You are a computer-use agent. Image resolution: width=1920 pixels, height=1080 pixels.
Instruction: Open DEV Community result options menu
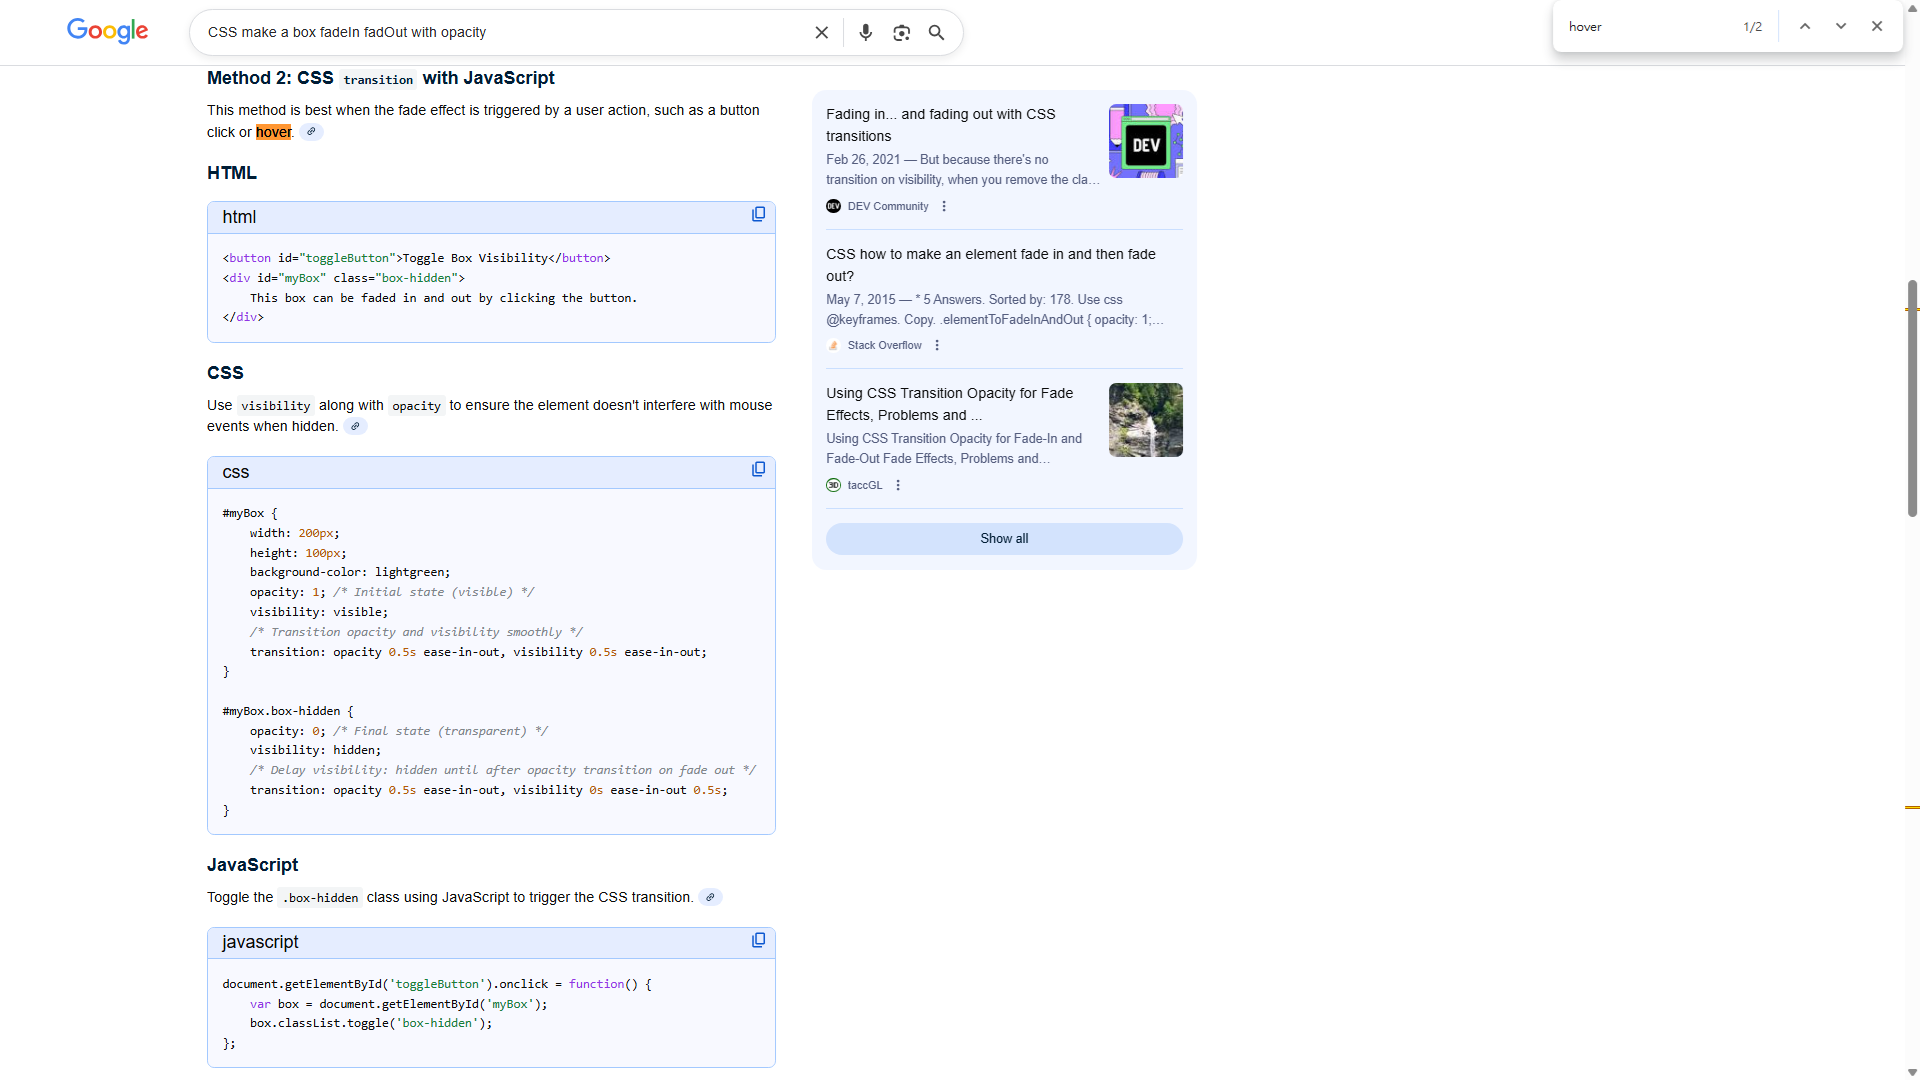click(944, 207)
